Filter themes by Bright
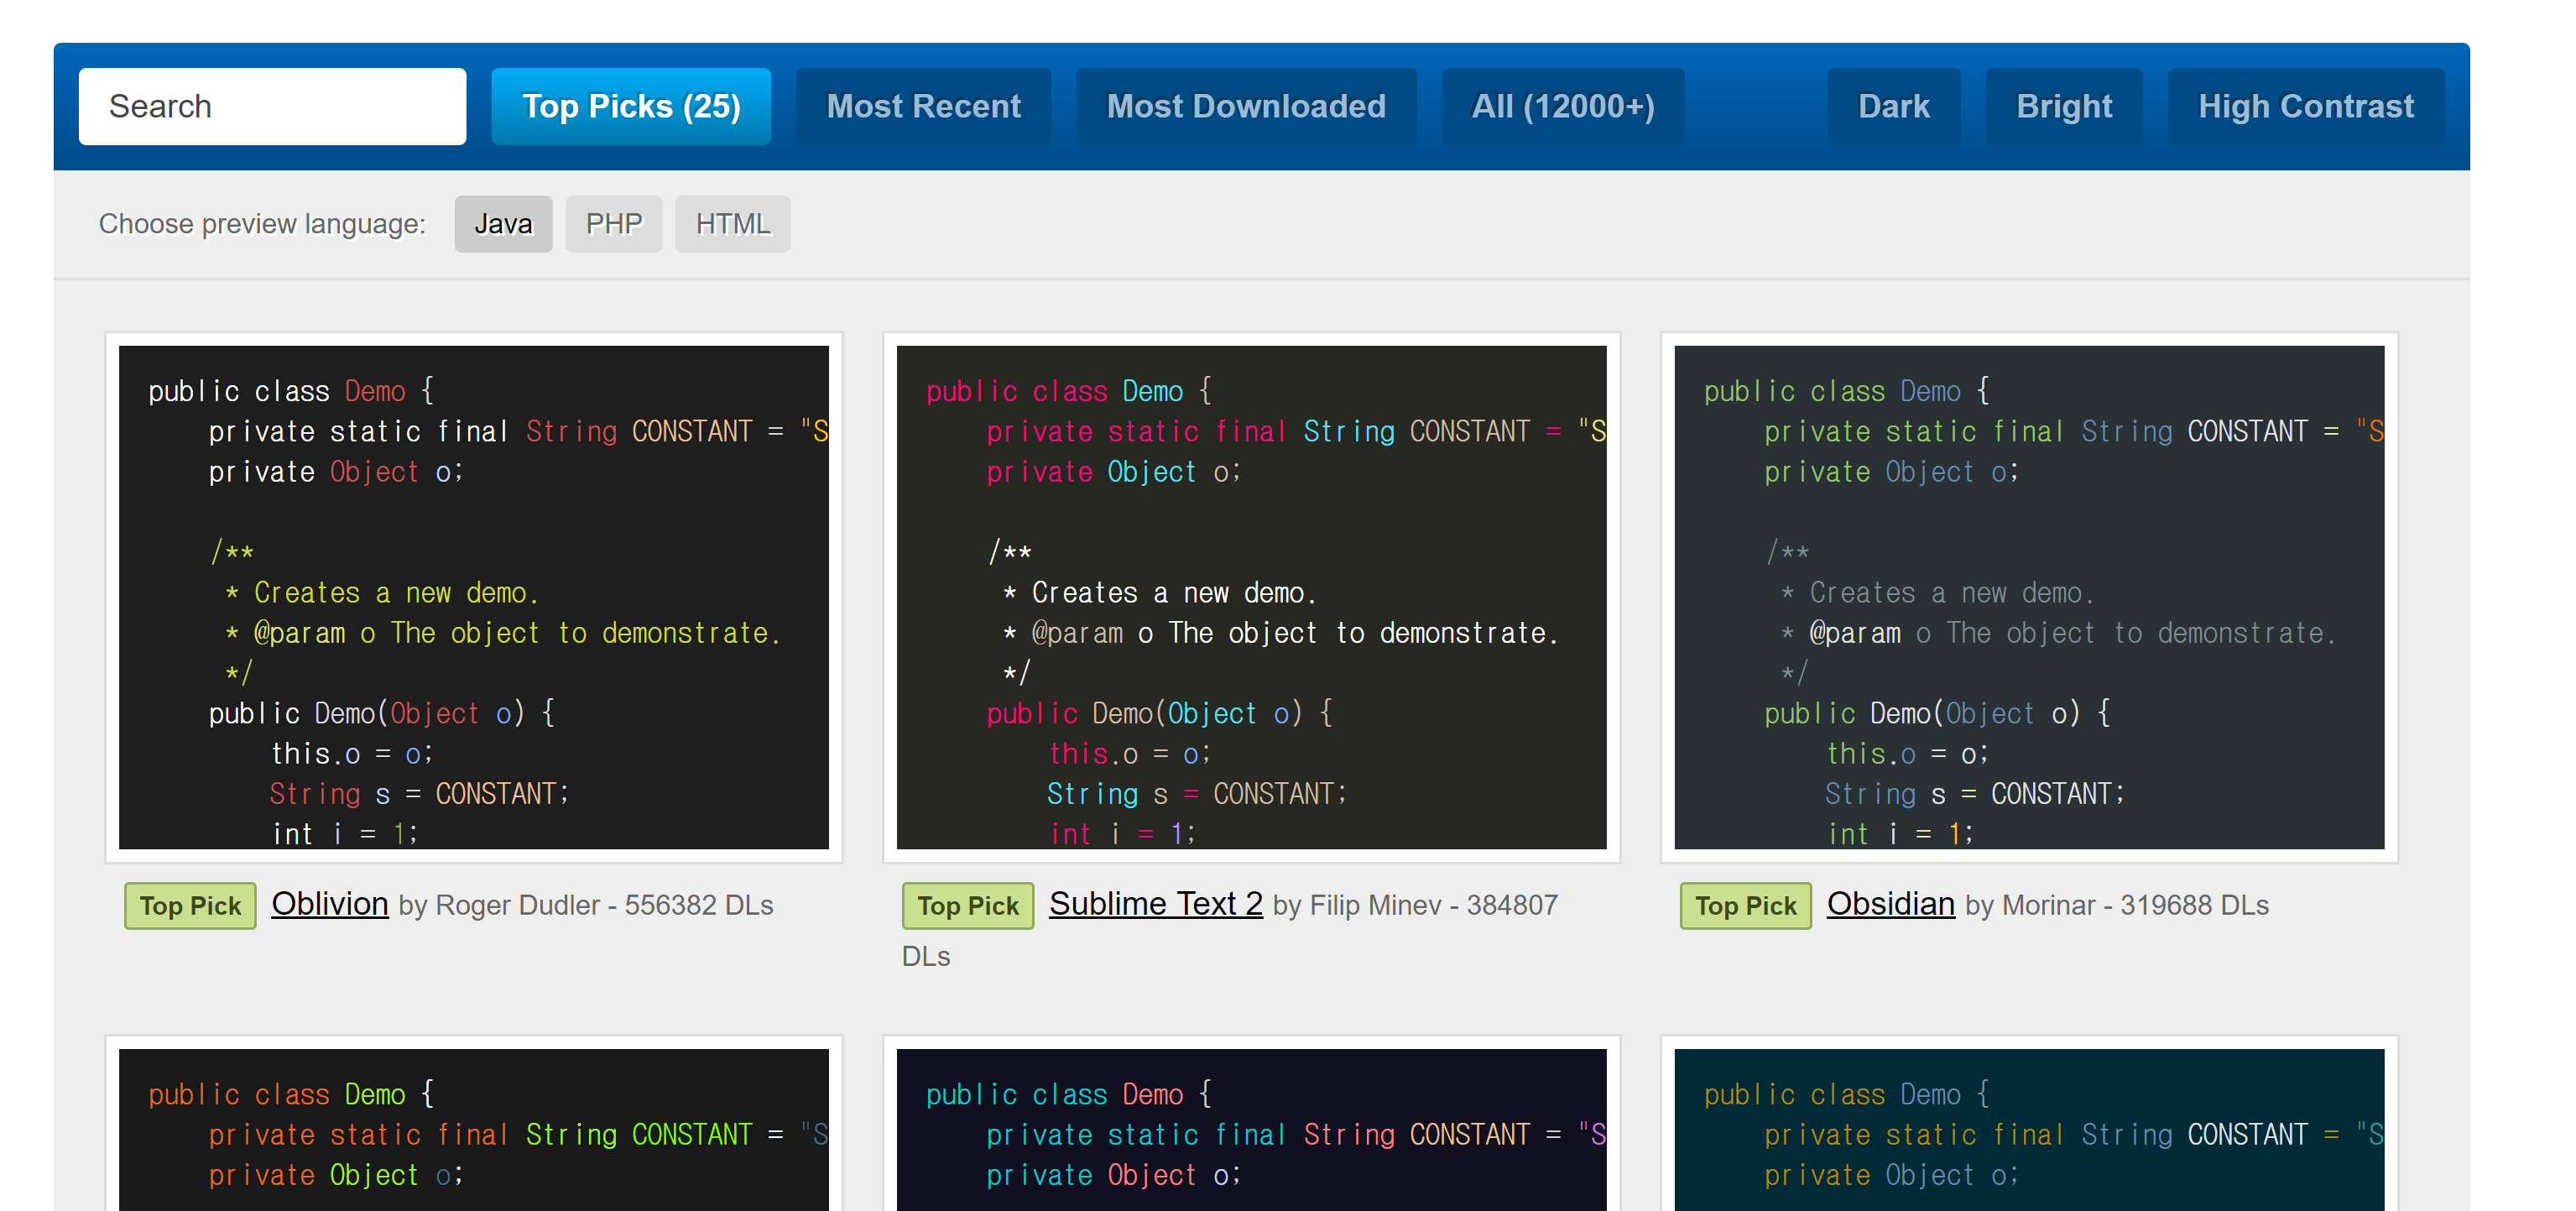This screenshot has width=2576, height=1211. click(x=2063, y=106)
